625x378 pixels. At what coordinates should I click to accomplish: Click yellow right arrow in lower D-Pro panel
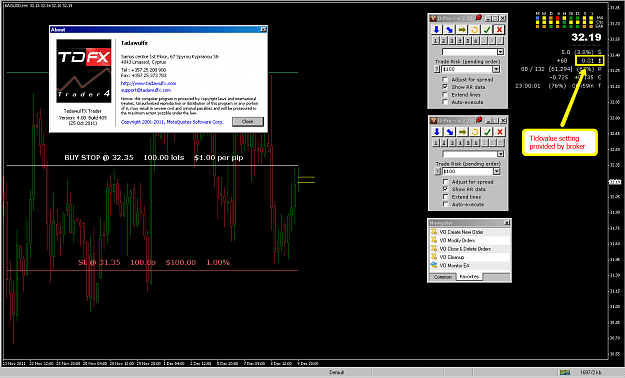[x=462, y=132]
